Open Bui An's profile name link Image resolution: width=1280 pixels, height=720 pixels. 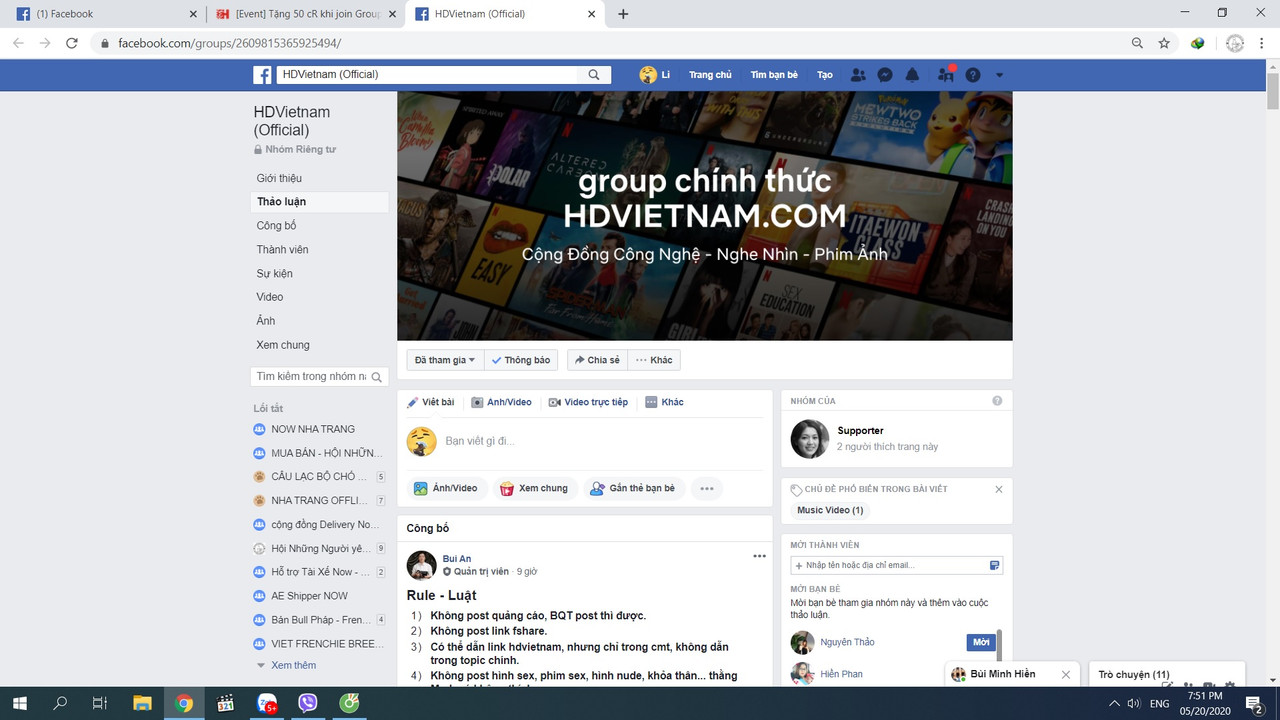click(457, 559)
